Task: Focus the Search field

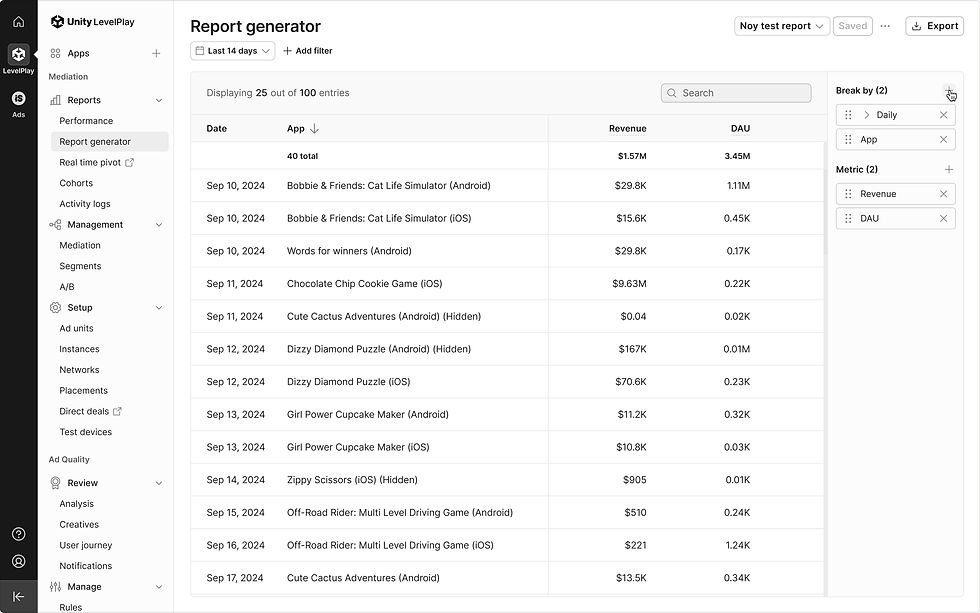Action: tap(736, 93)
